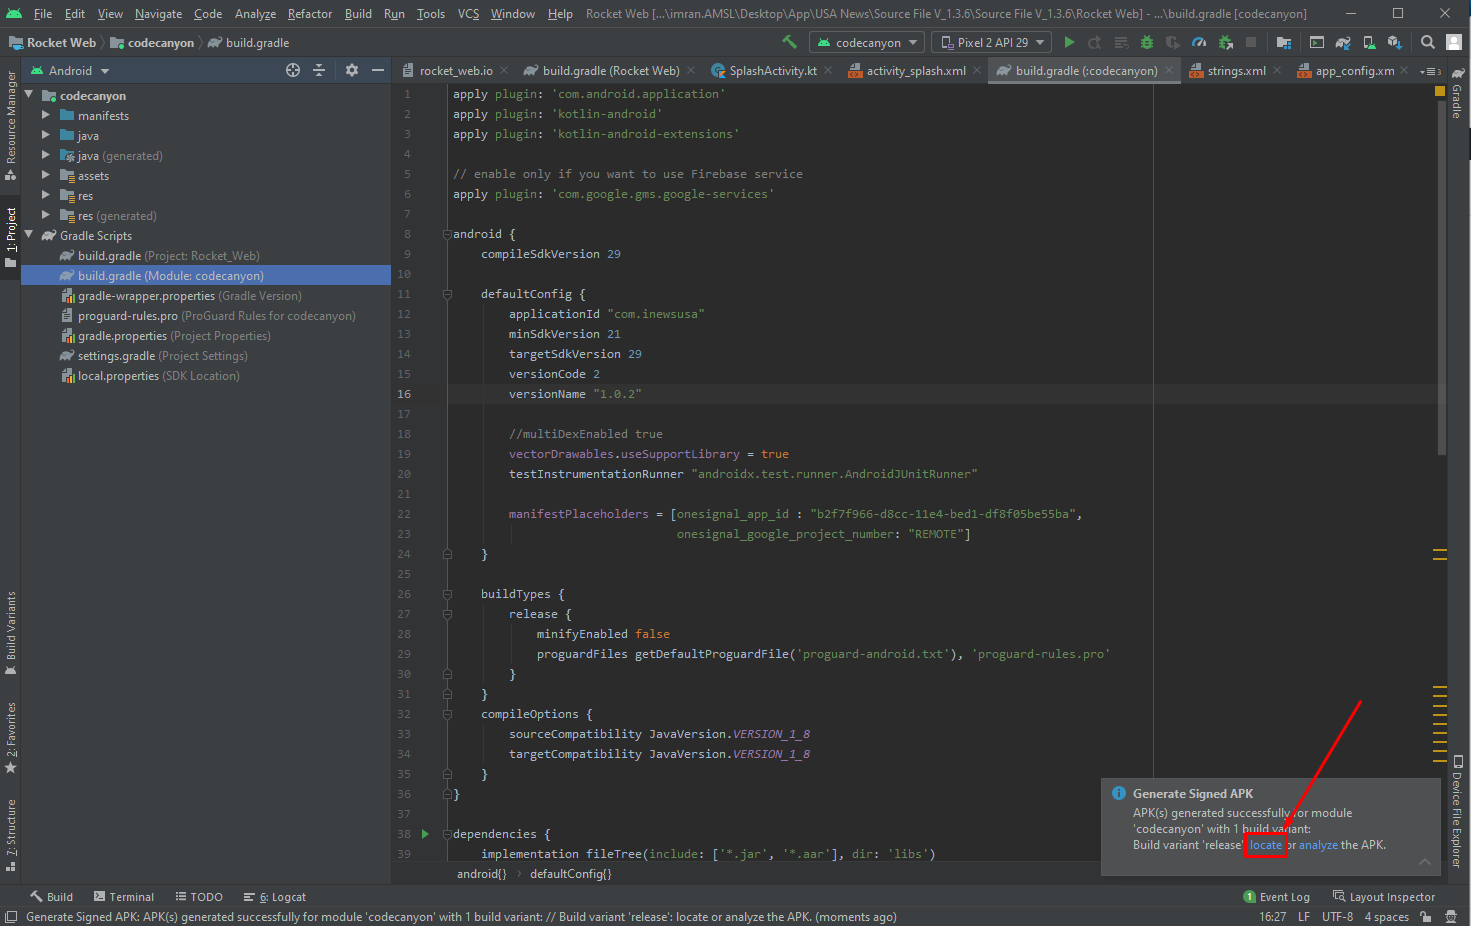Sync Project with Gradle Files icon
Image resolution: width=1471 pixels, height=926 pixels.
(1343, 42)
